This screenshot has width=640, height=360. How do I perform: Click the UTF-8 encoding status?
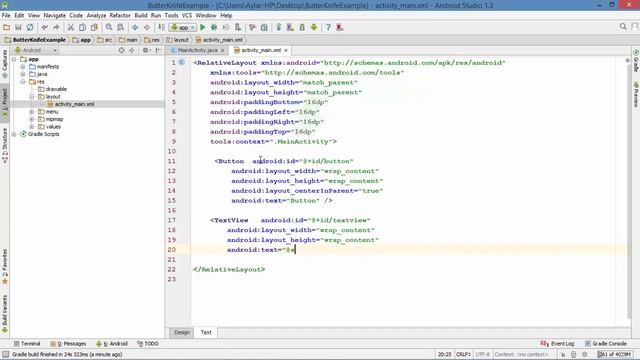pyautogui.click(x=482, y=354)
